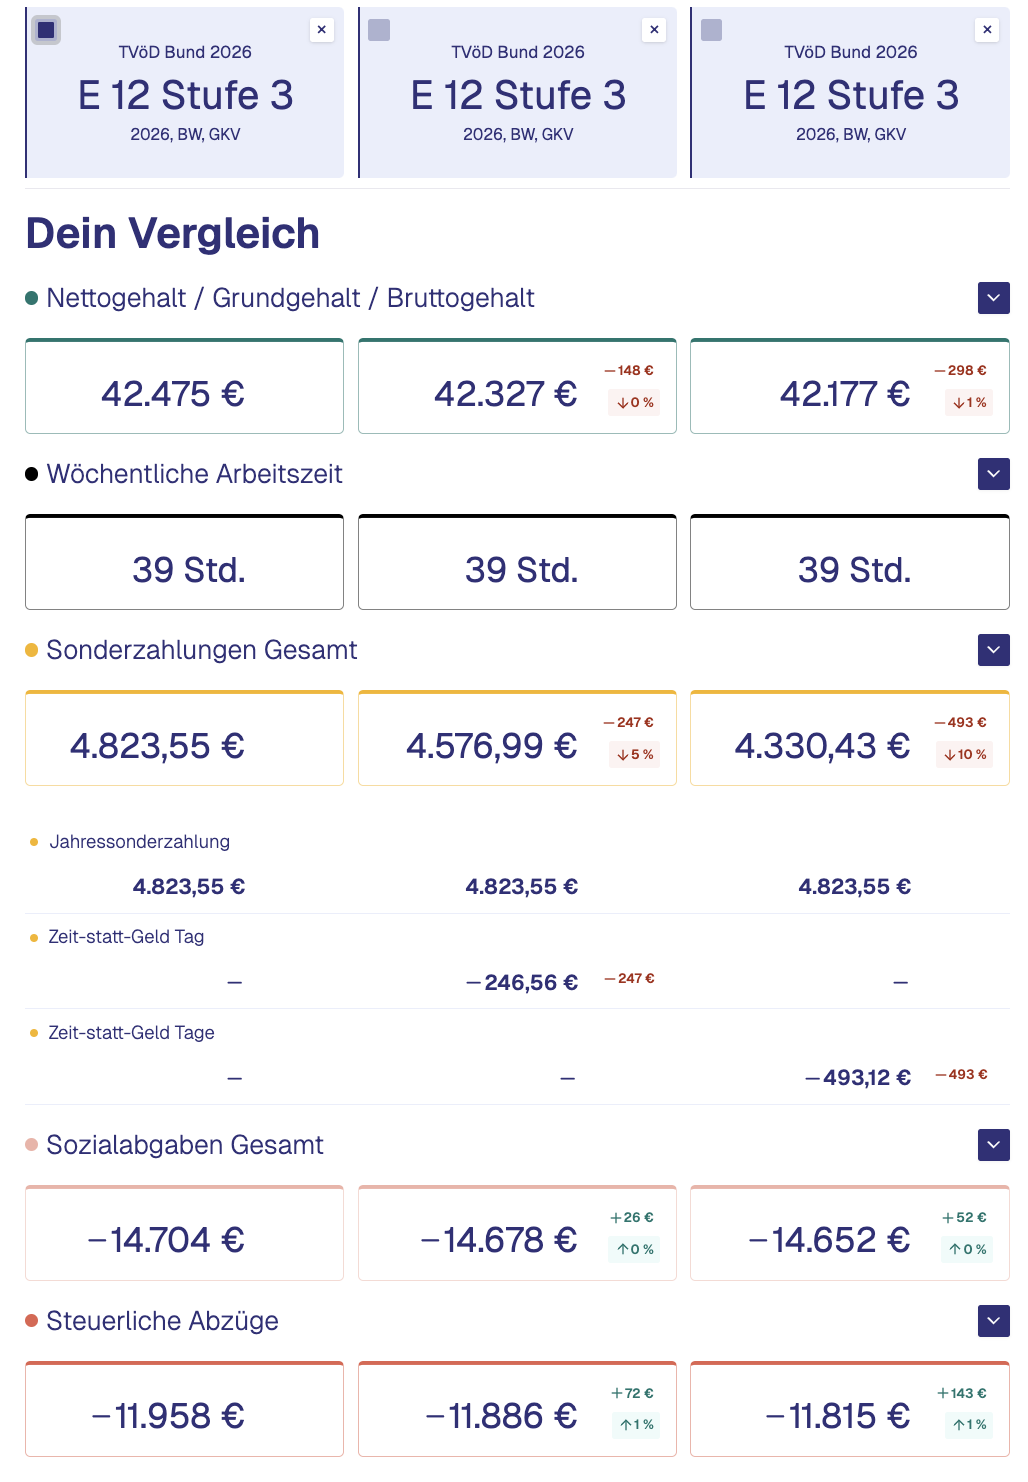
Task: Select the middle E 12 Stufe 3 header
Action: (x=517, y=95)
